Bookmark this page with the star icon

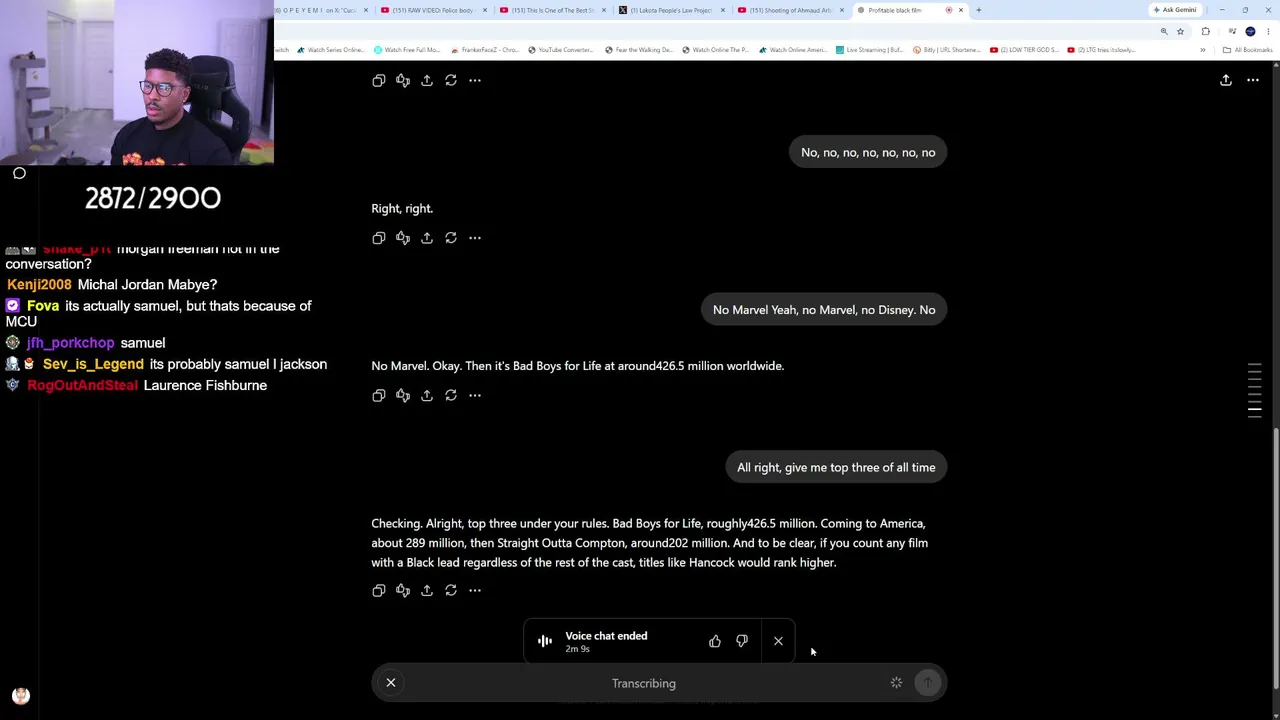tap(1180, 31)
